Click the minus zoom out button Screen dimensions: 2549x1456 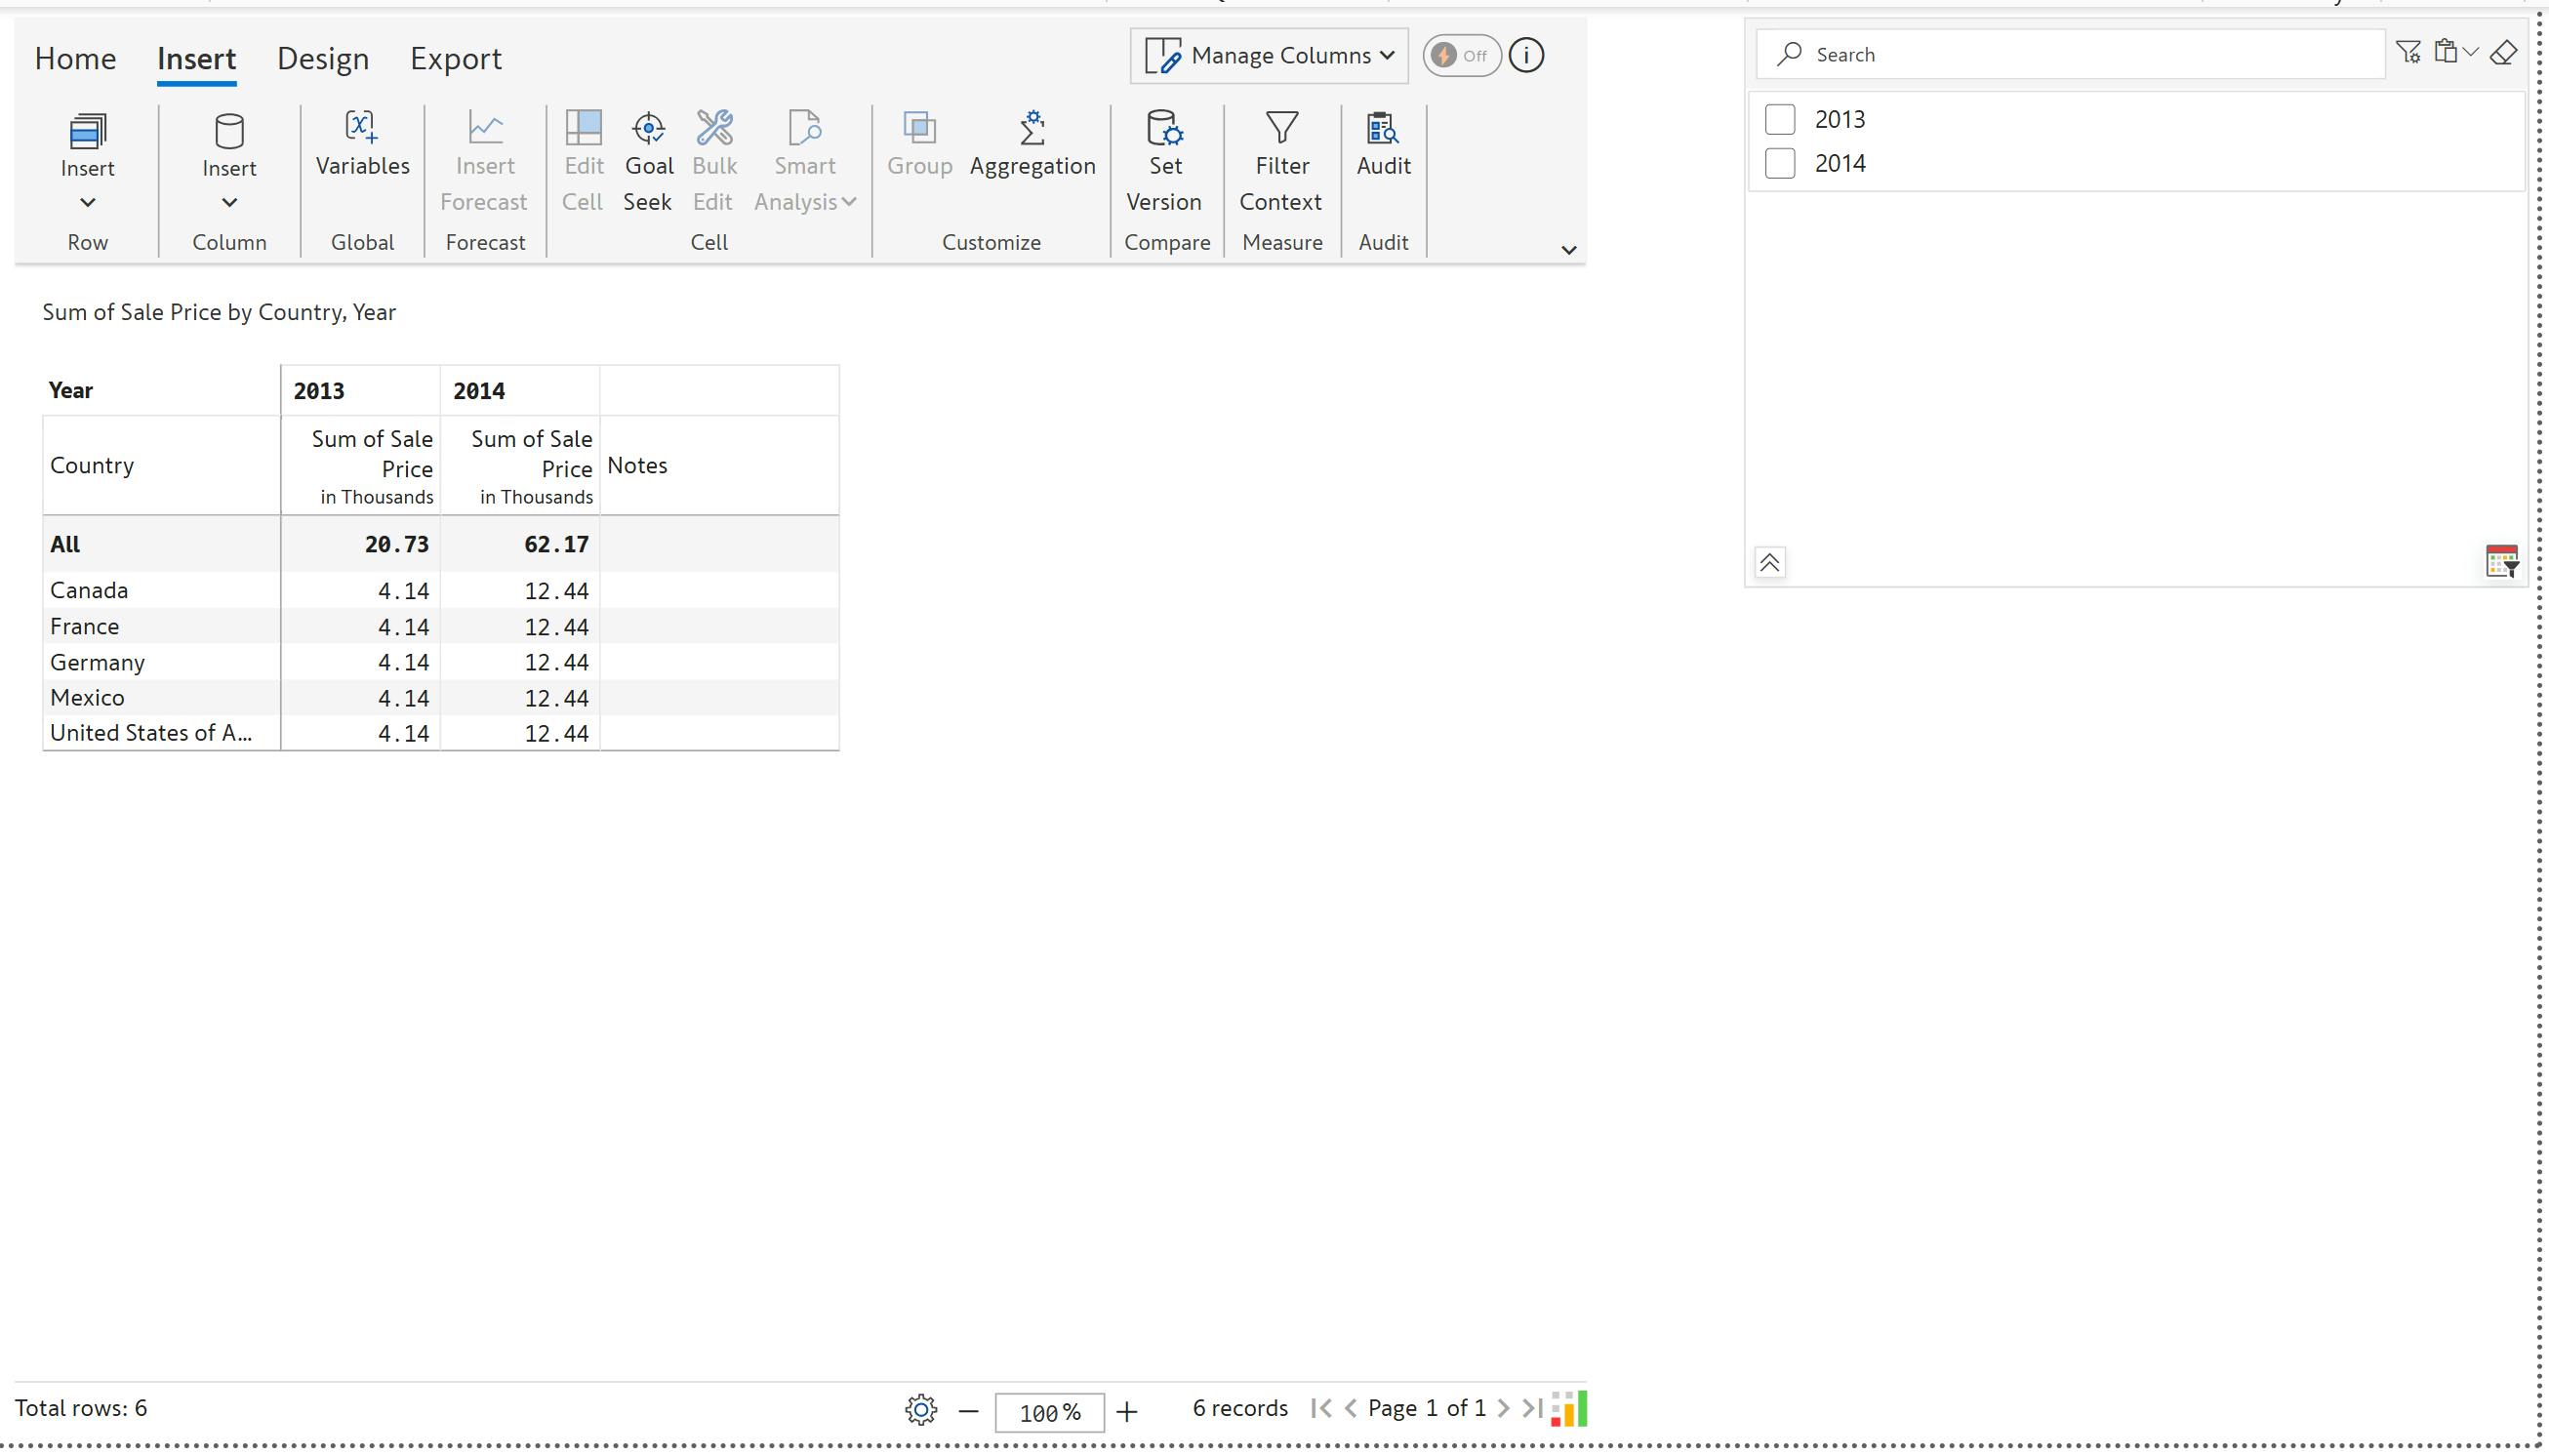(x=967, y=1412)
